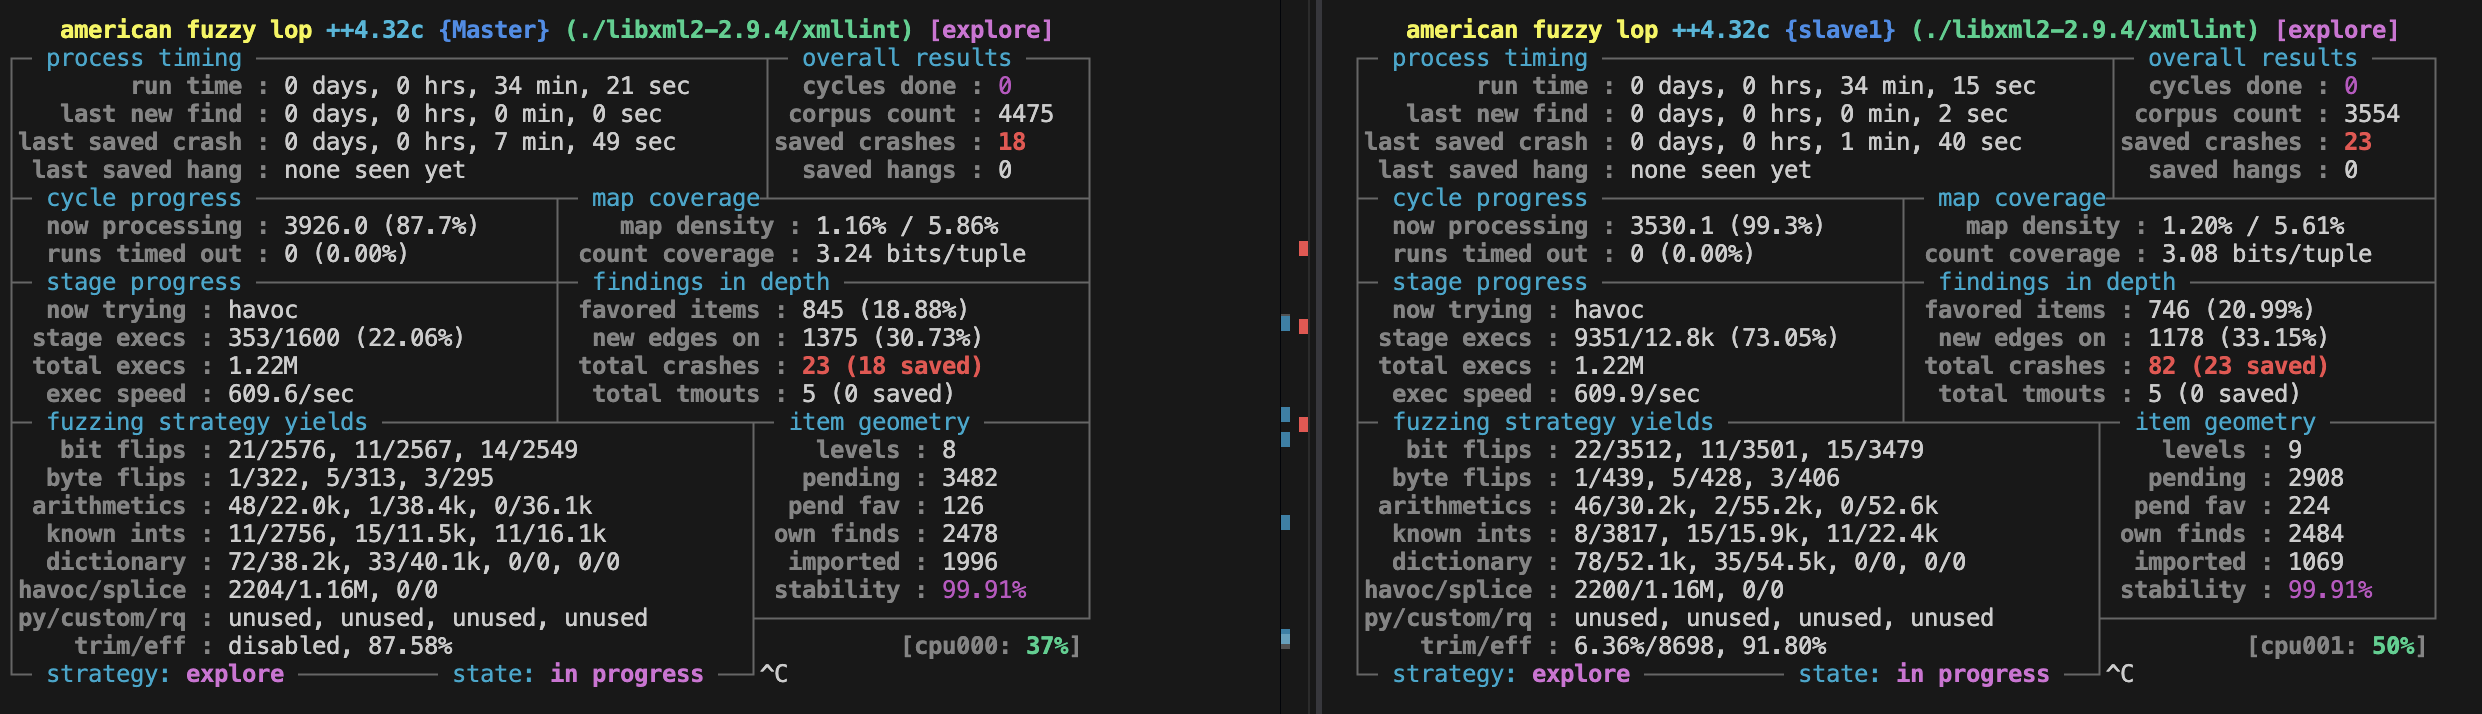Click total crashes 82 (23 saved) text
The image size is (2482, 714).
(2237, 366)
